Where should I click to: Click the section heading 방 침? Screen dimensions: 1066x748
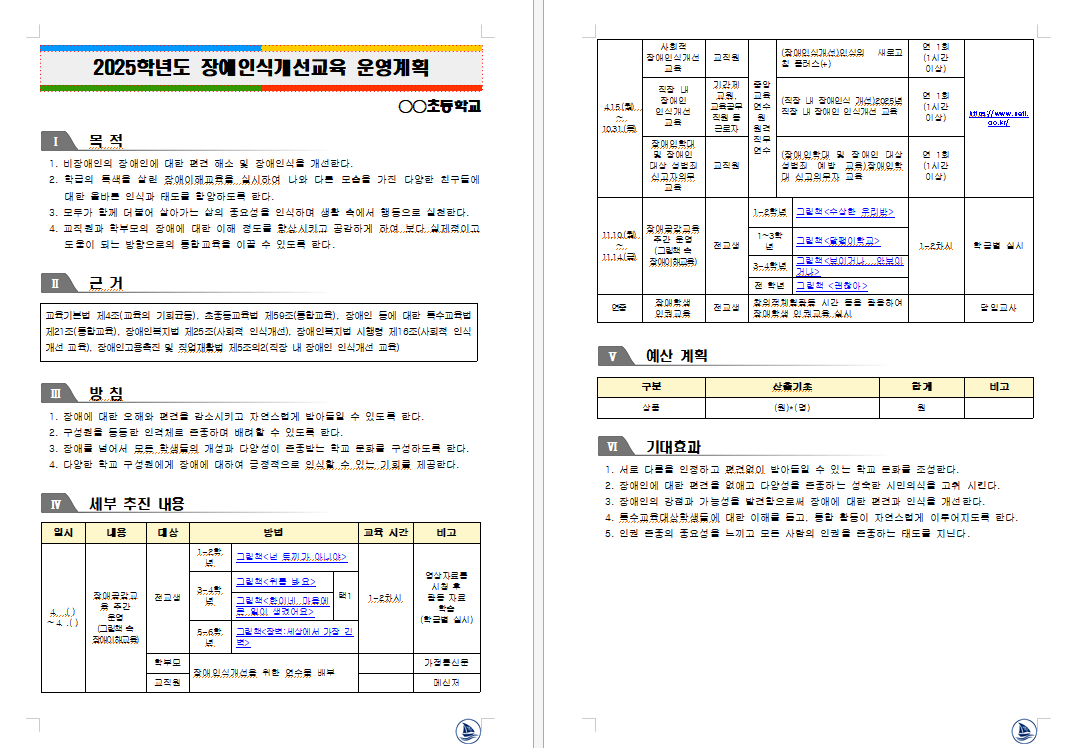click(x=106, y=394)
